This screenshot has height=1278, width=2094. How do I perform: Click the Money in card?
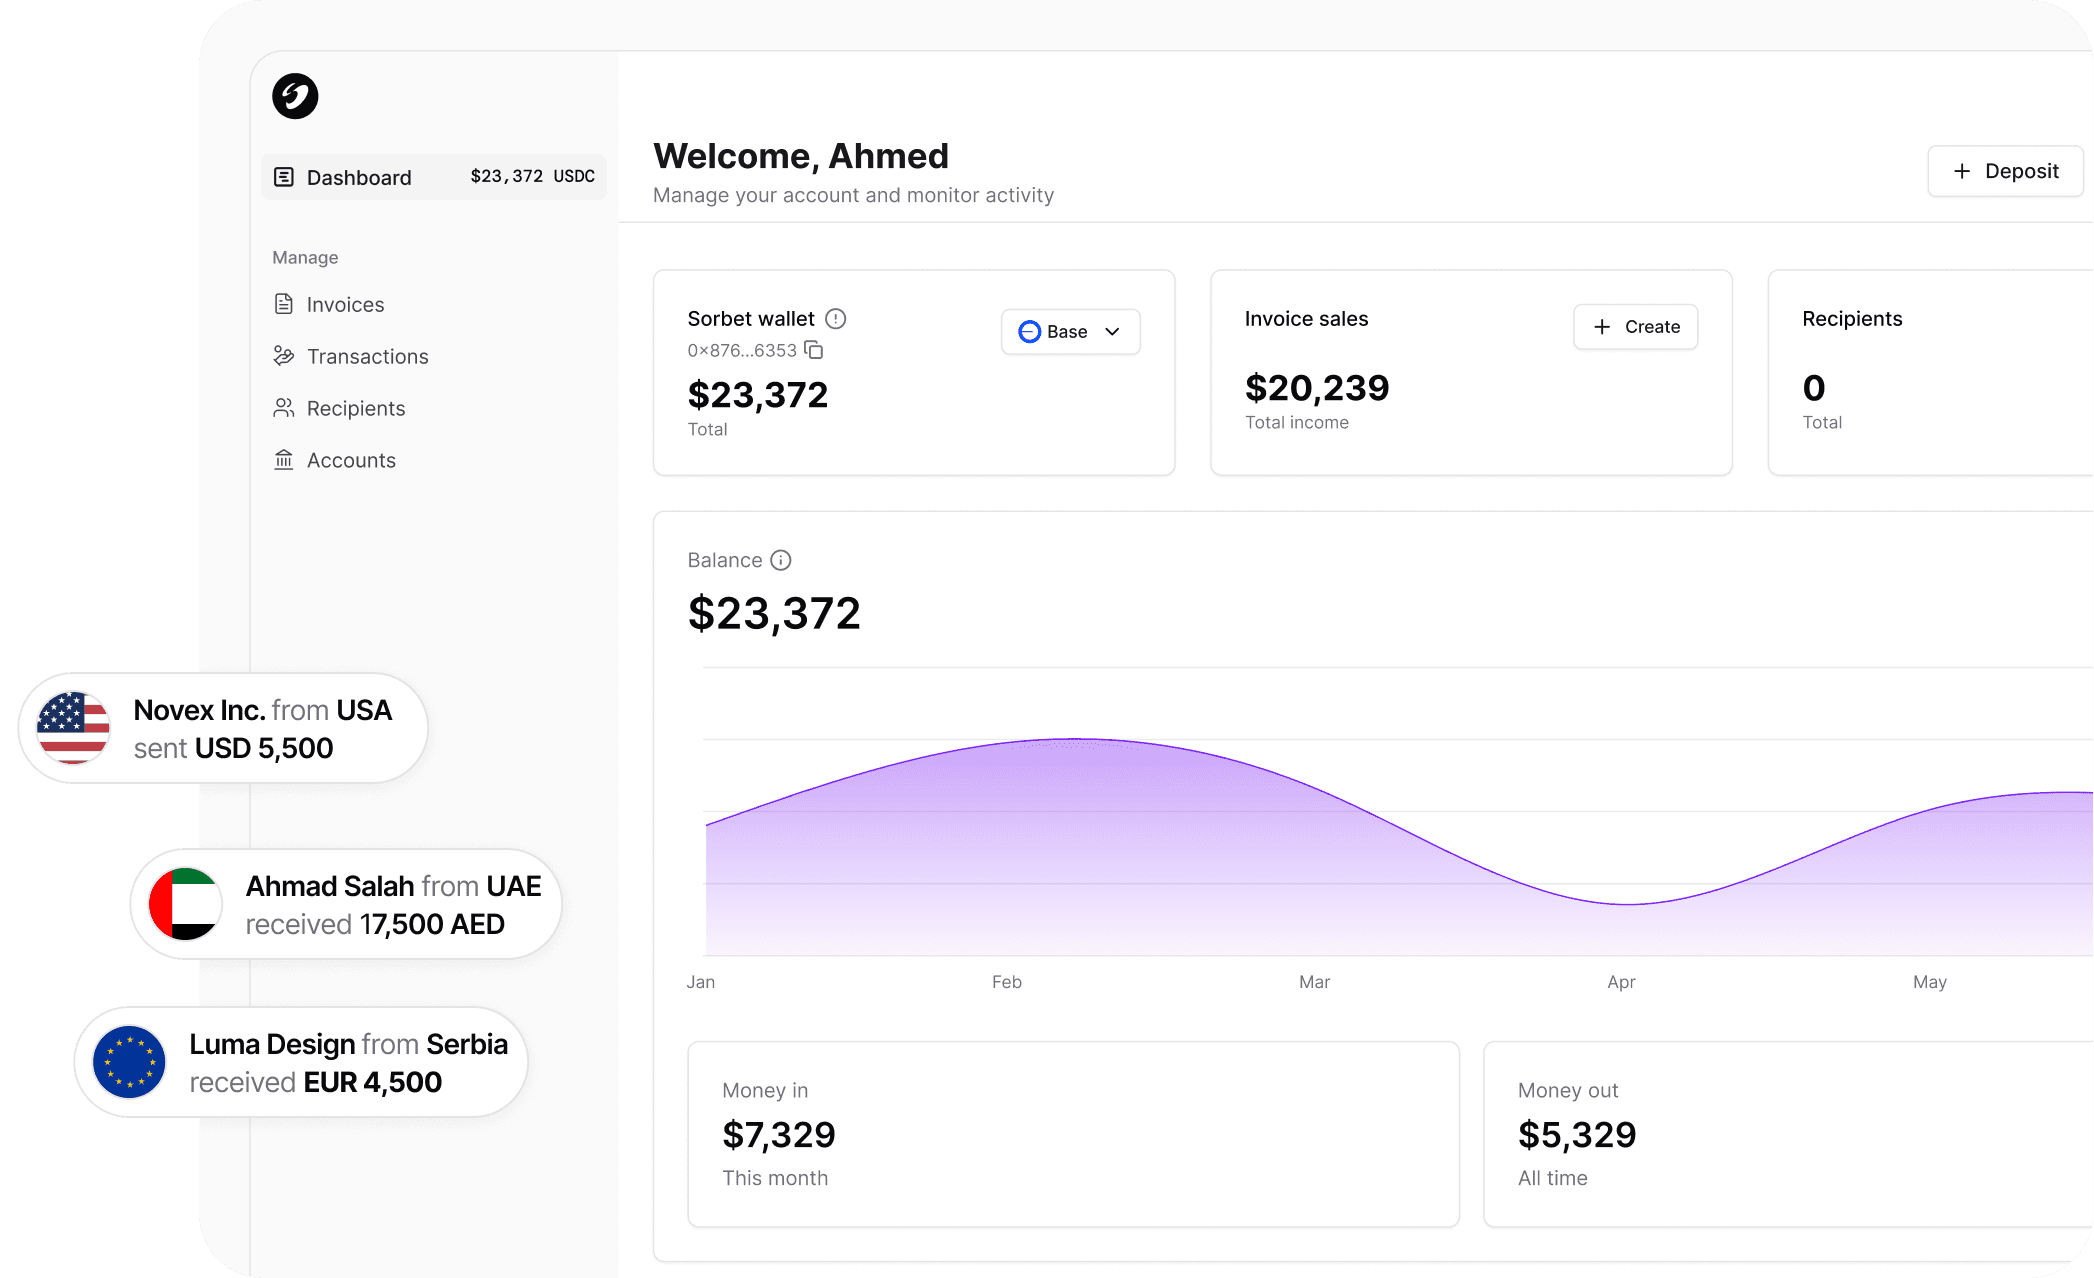click(x=1073, y=1134)
